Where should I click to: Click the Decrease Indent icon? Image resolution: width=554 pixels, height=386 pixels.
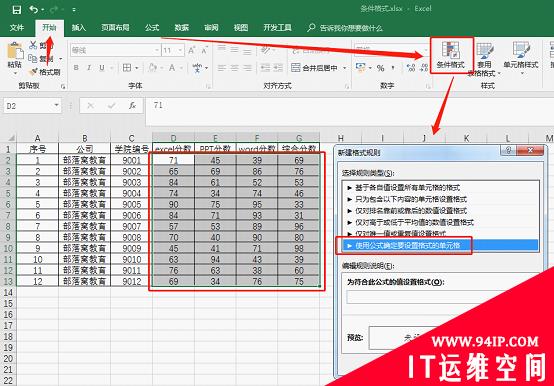click(265, 67)
